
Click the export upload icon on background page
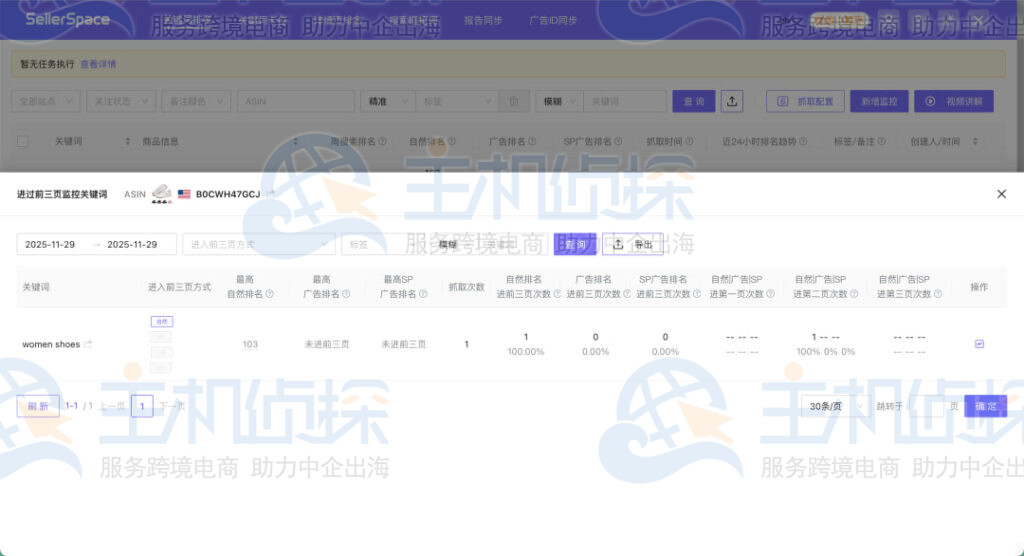732,101
